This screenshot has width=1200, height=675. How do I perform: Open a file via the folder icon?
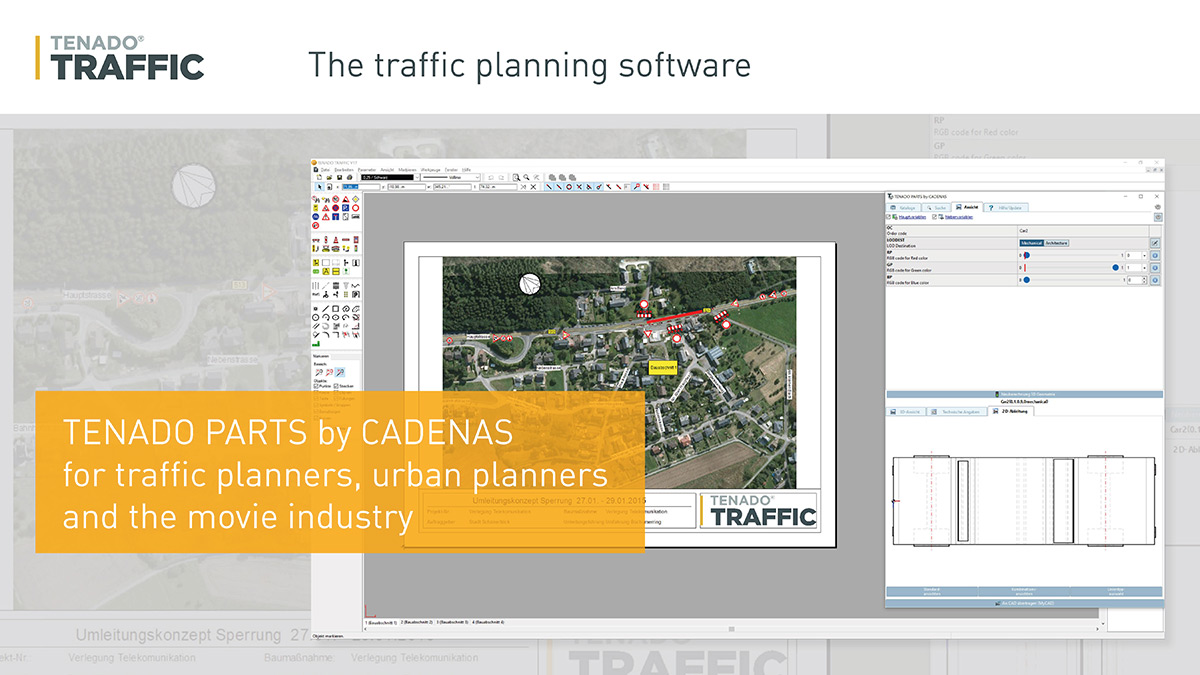point(329,177)
